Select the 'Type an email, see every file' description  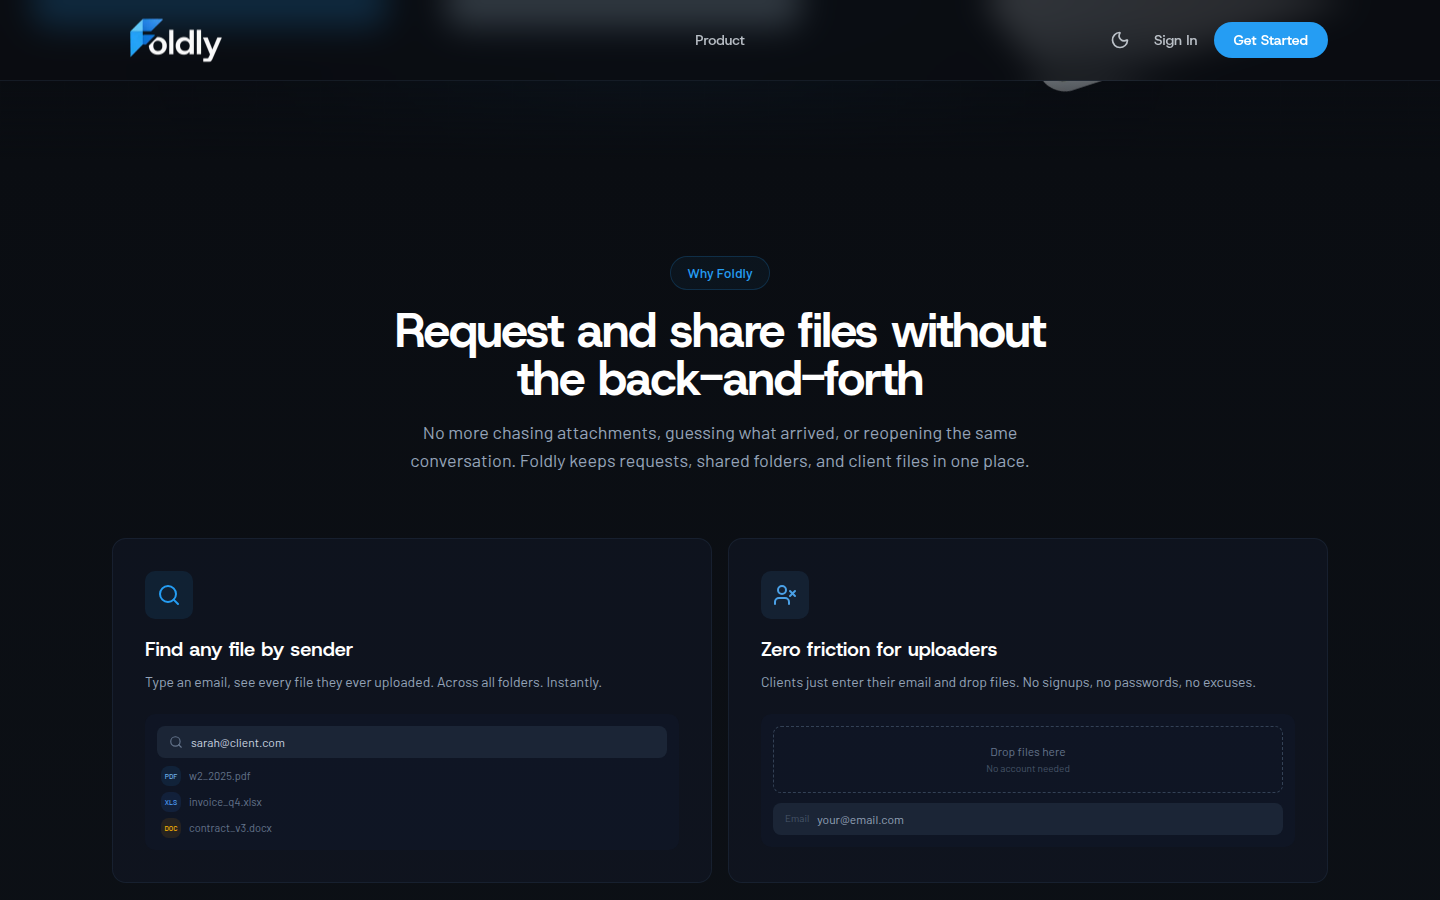[373, 682]
